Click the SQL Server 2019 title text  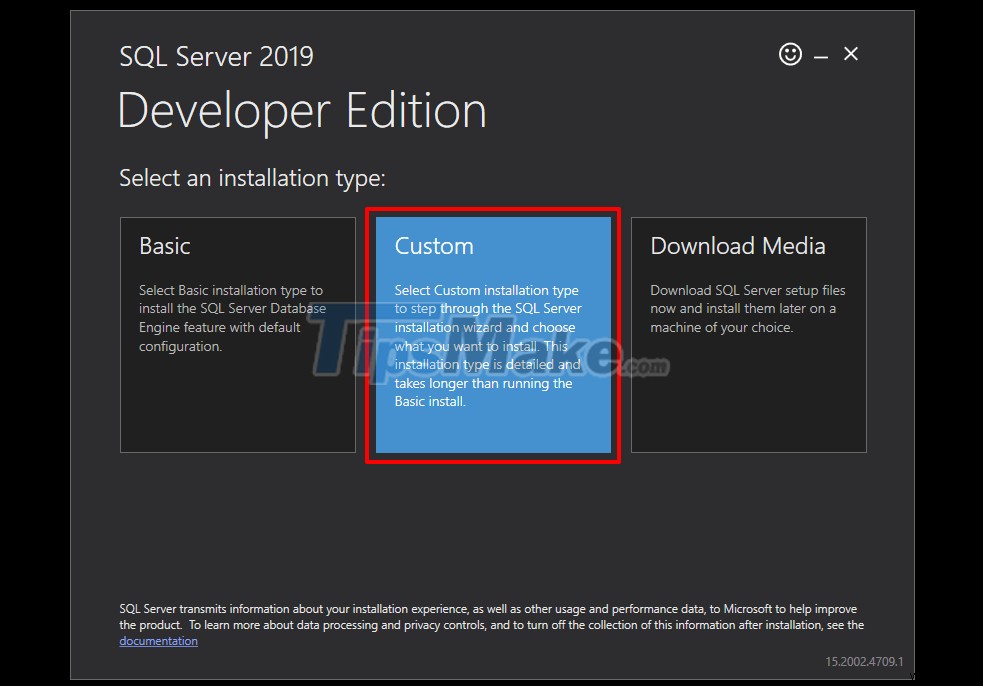(x=216, y=56)
